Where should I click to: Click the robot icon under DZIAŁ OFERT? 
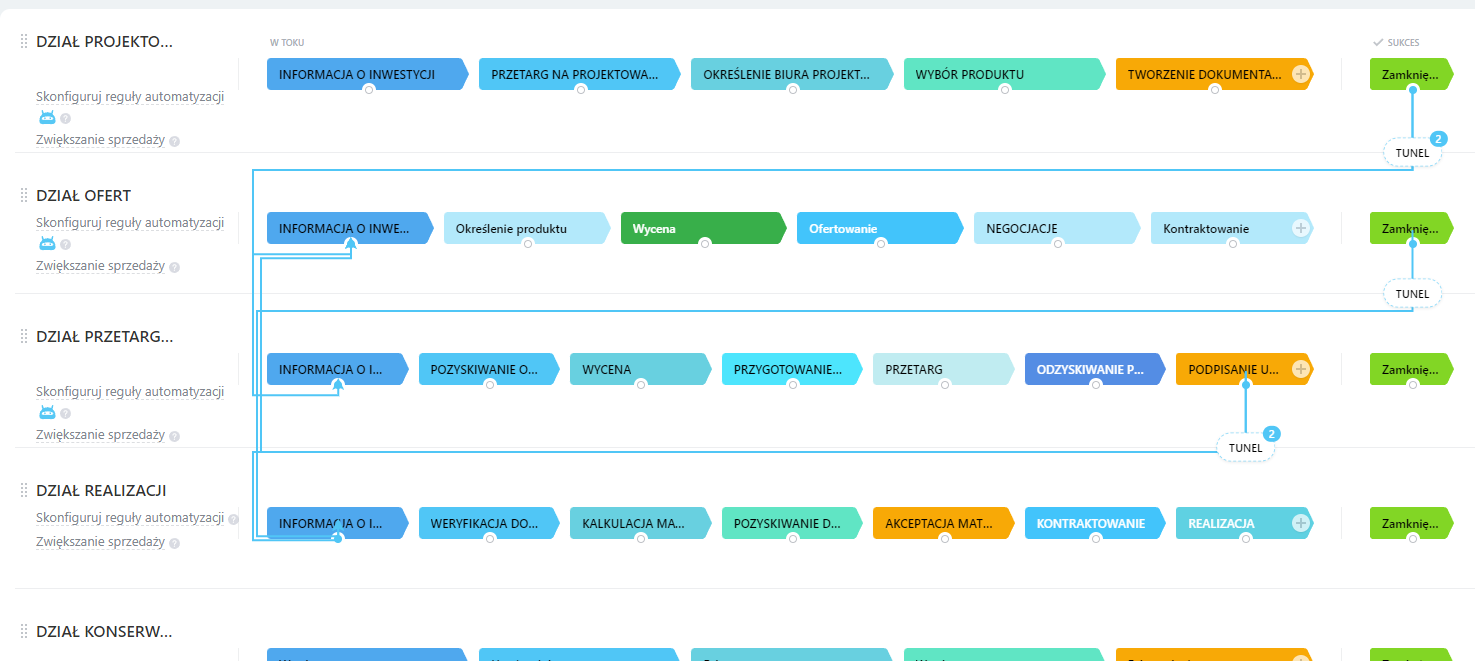[47, 243]
